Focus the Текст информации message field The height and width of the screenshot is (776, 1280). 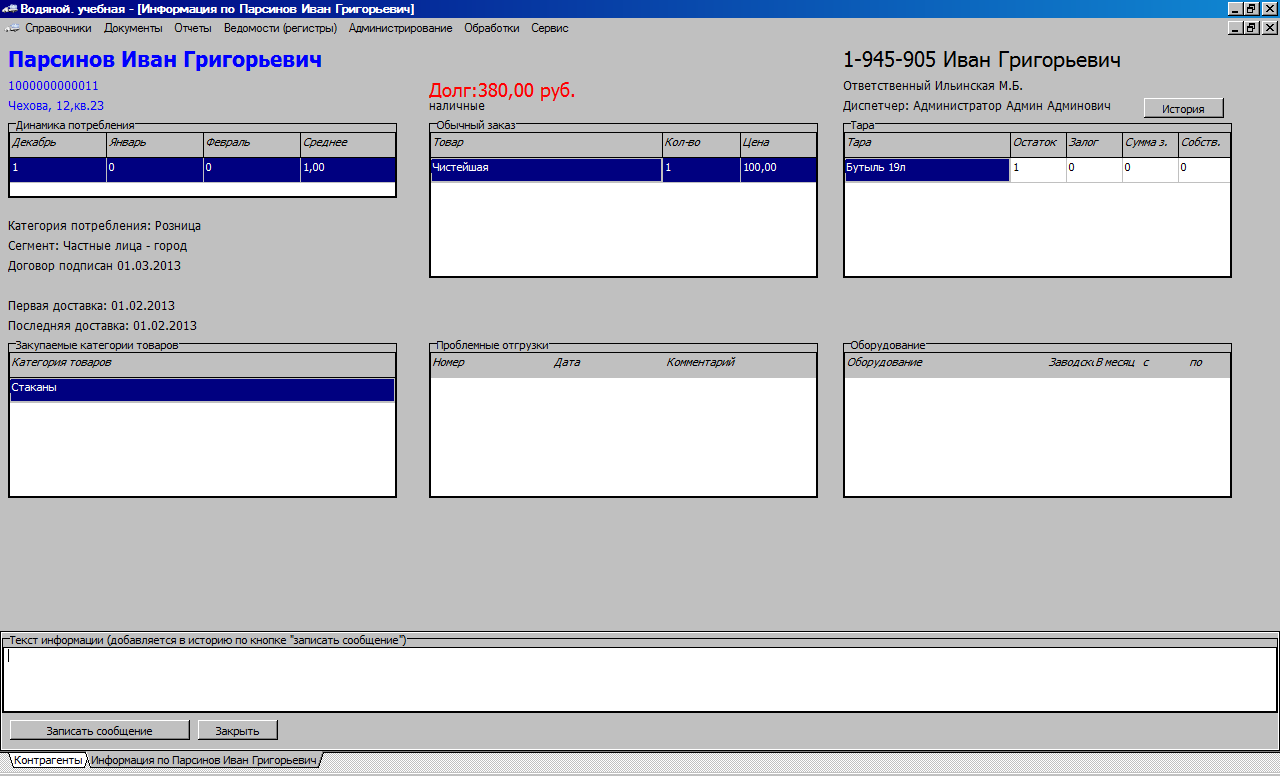[640, 679]
